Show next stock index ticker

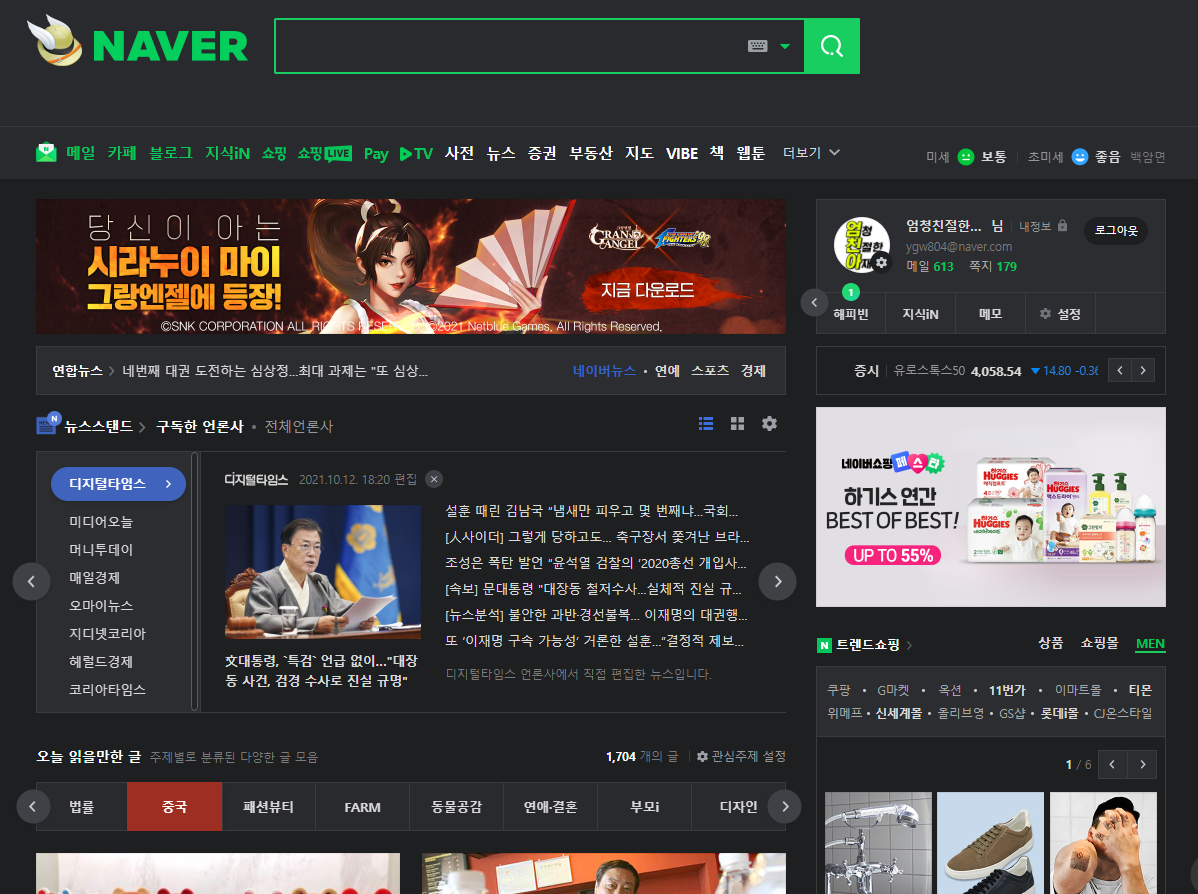point(1143,371)
